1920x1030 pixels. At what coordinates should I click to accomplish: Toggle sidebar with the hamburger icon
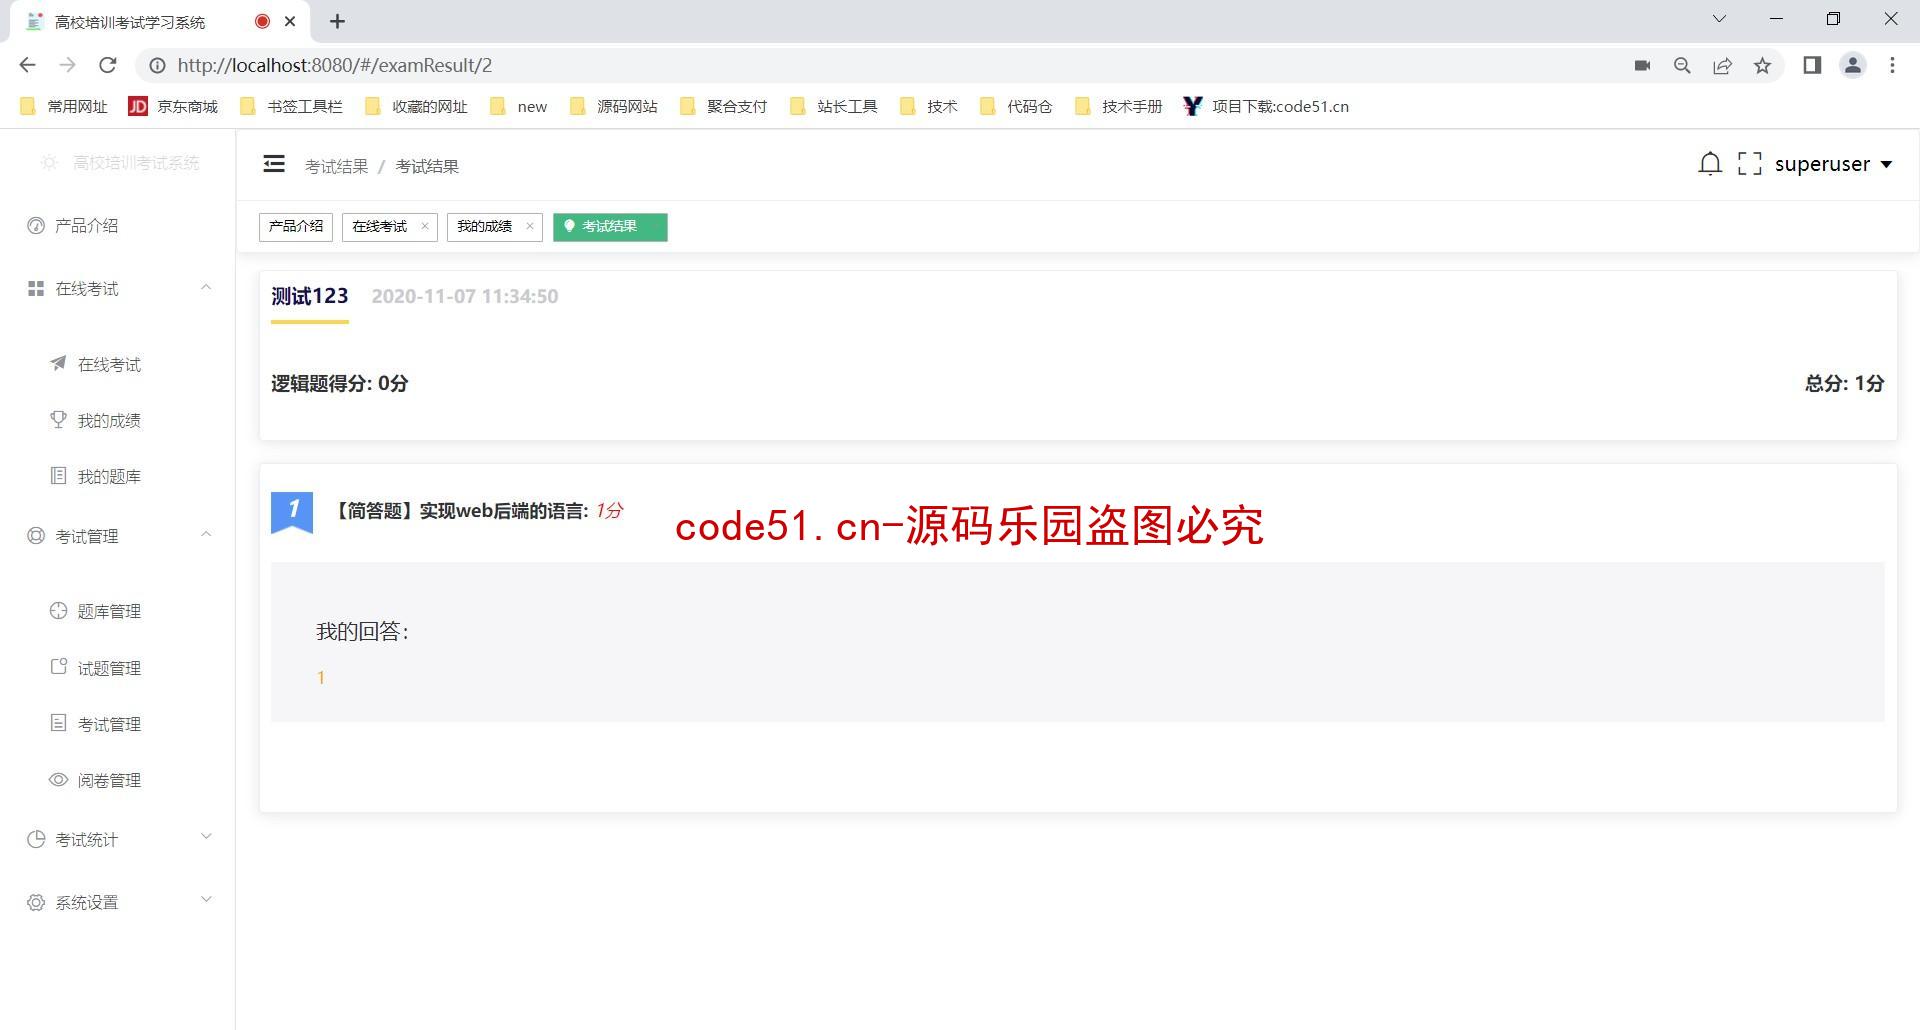click(274, 164)
